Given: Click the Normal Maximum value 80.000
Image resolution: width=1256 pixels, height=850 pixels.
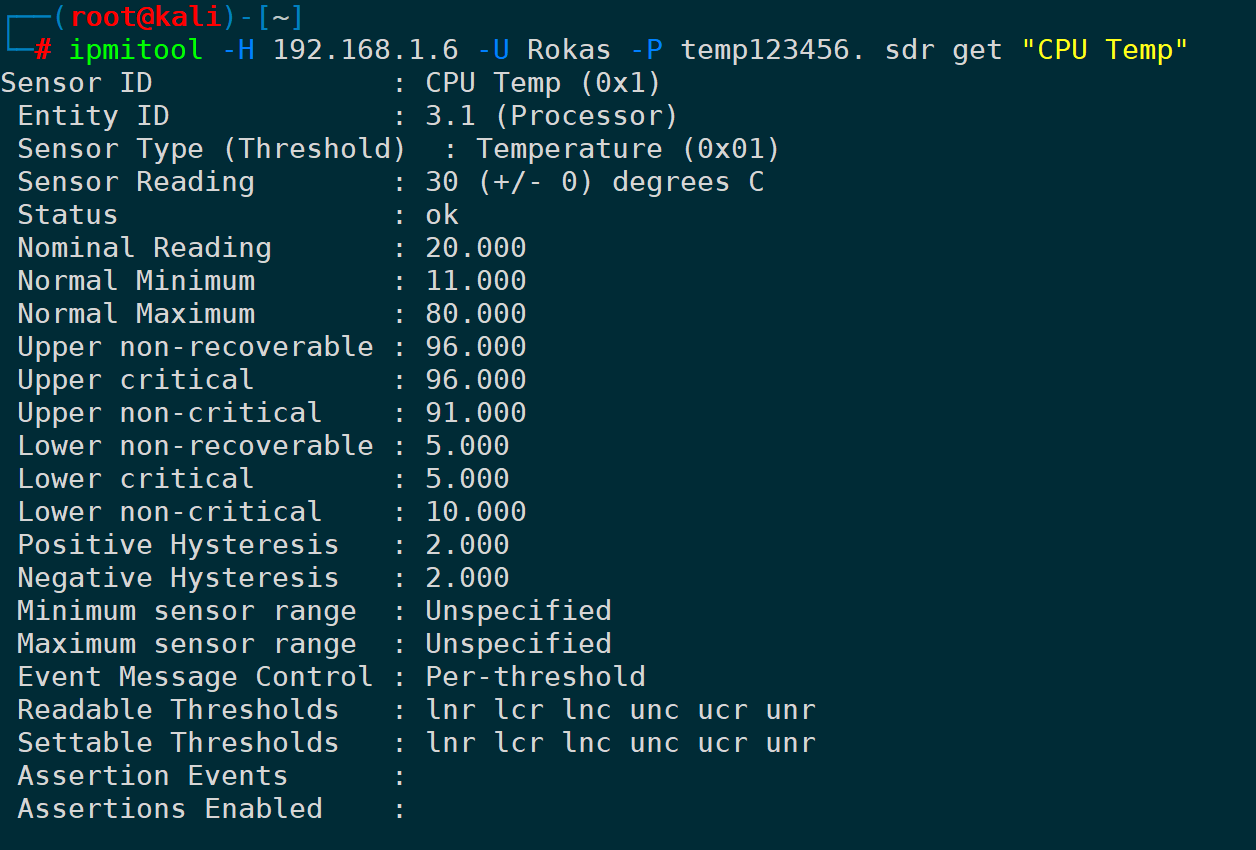Looking at the screenshot, I should click(476, 314).
